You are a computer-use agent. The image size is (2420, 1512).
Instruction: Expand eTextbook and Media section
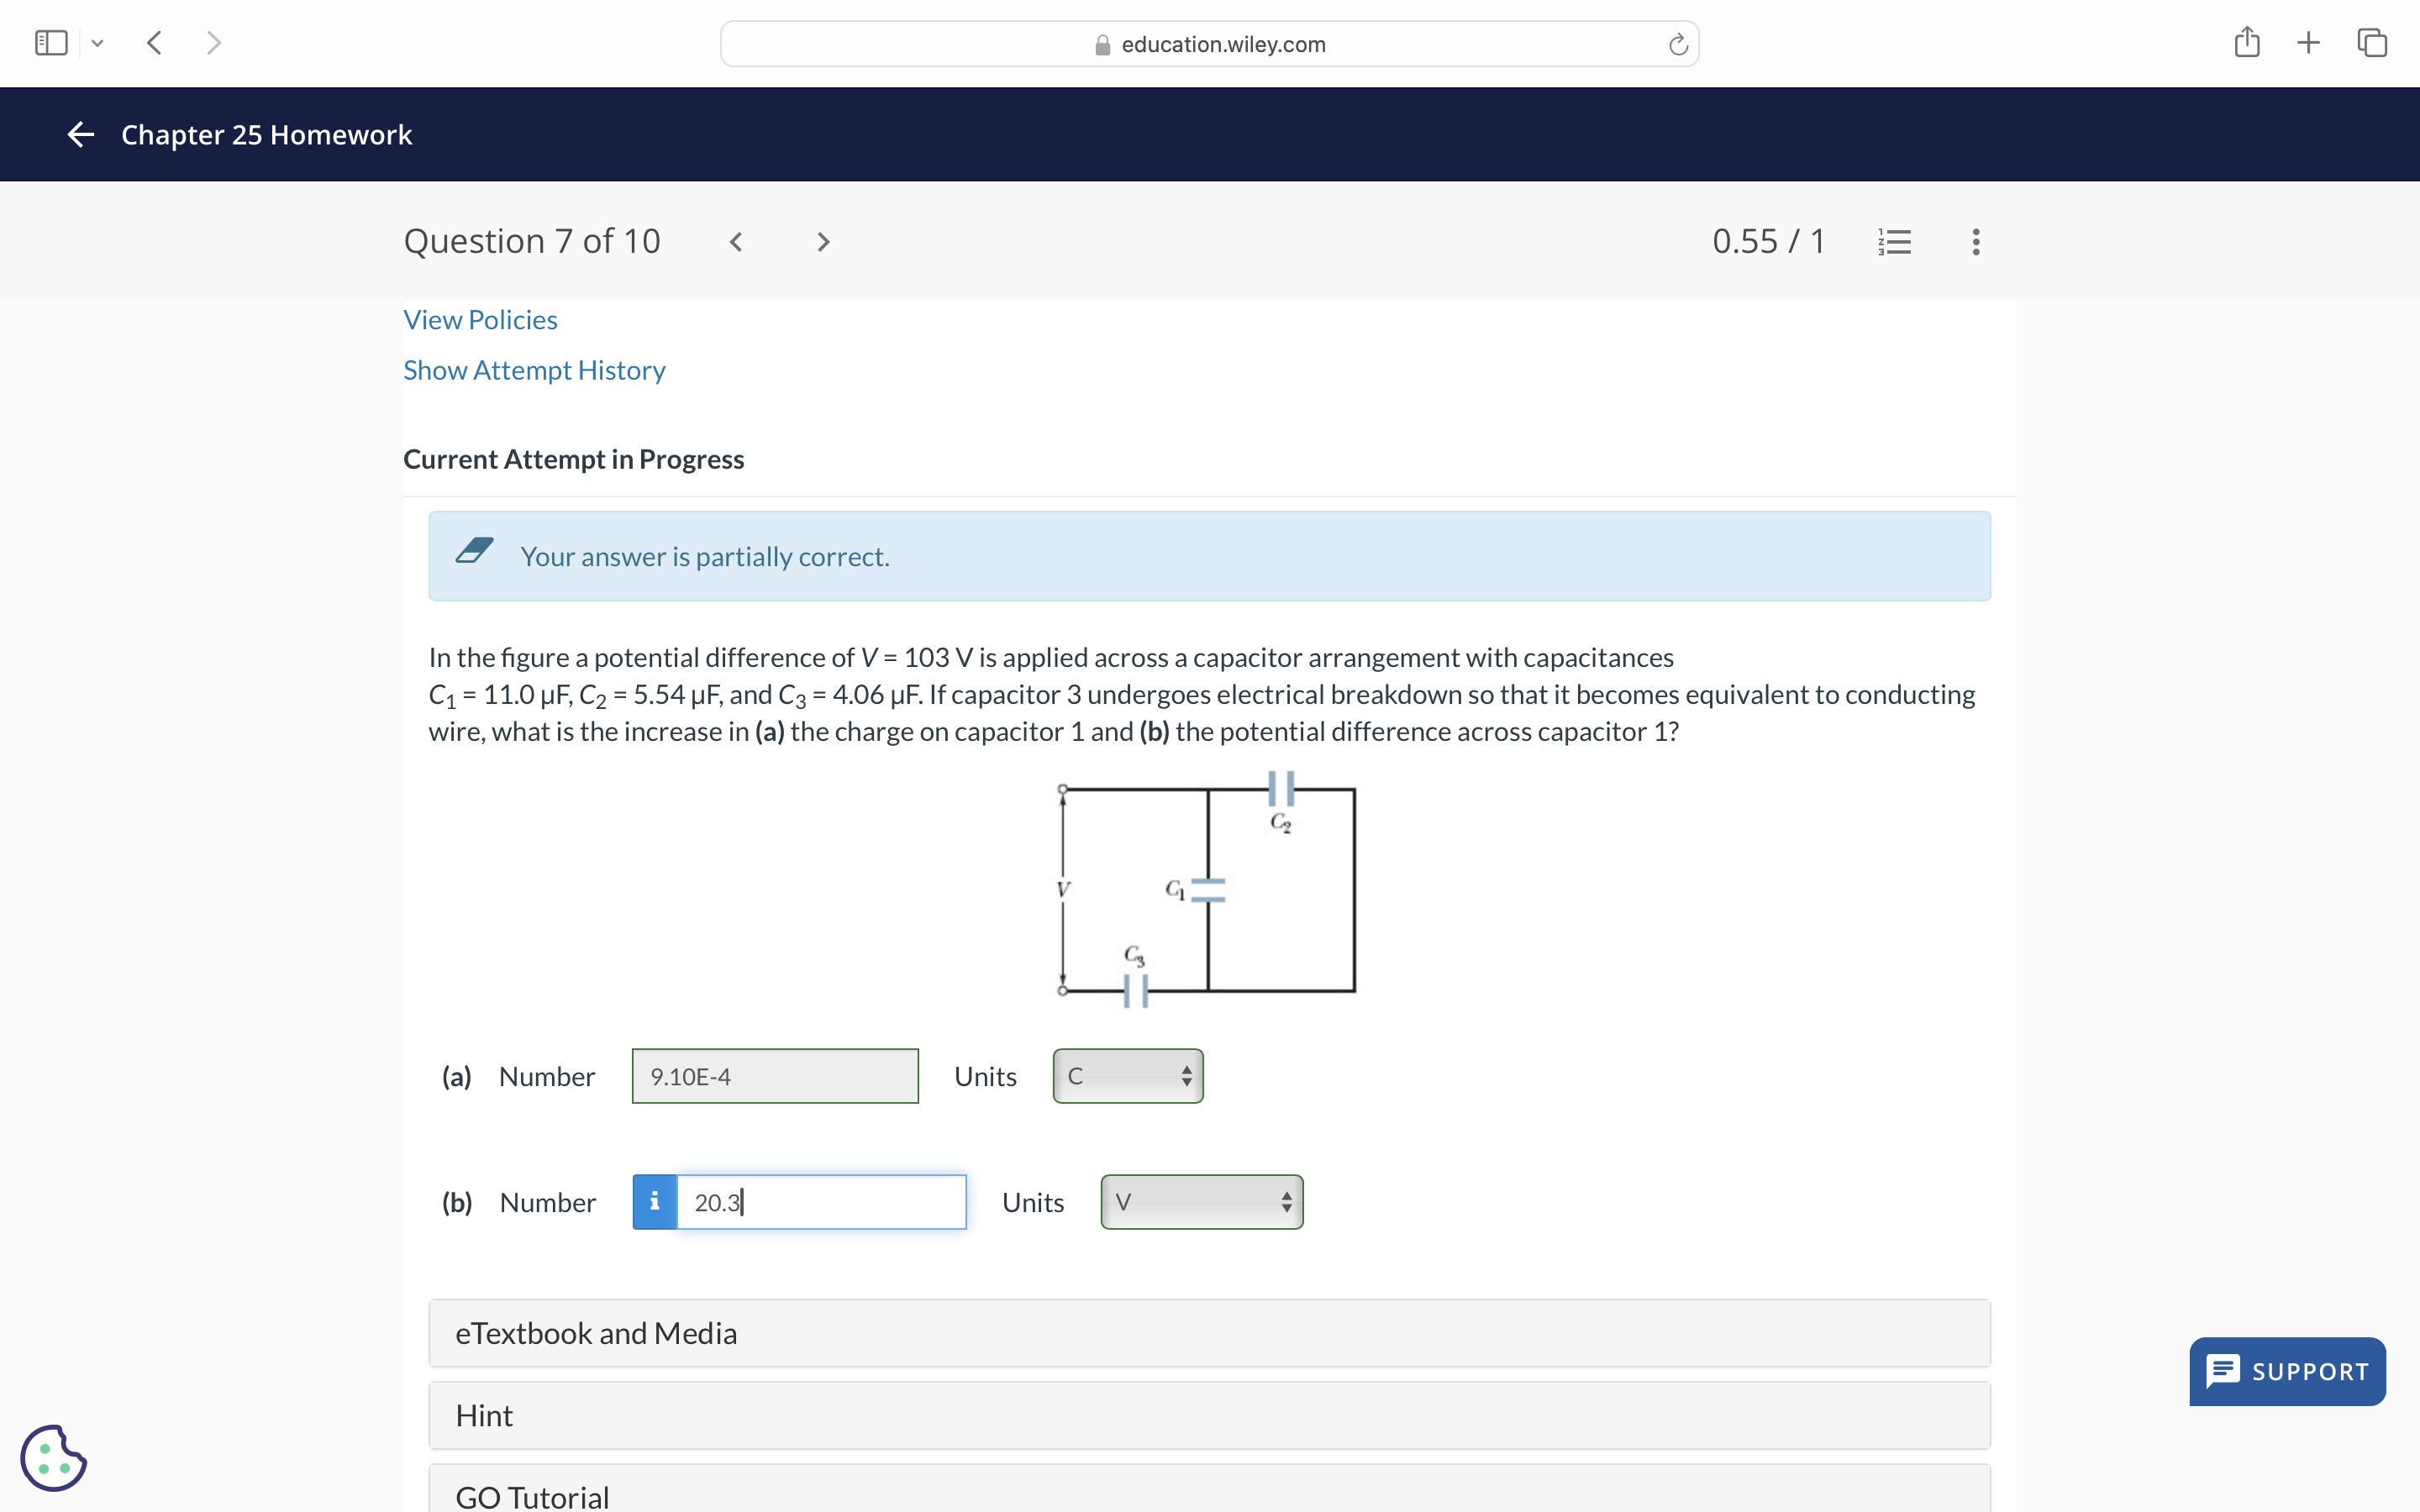[x=1209, y=1333]
